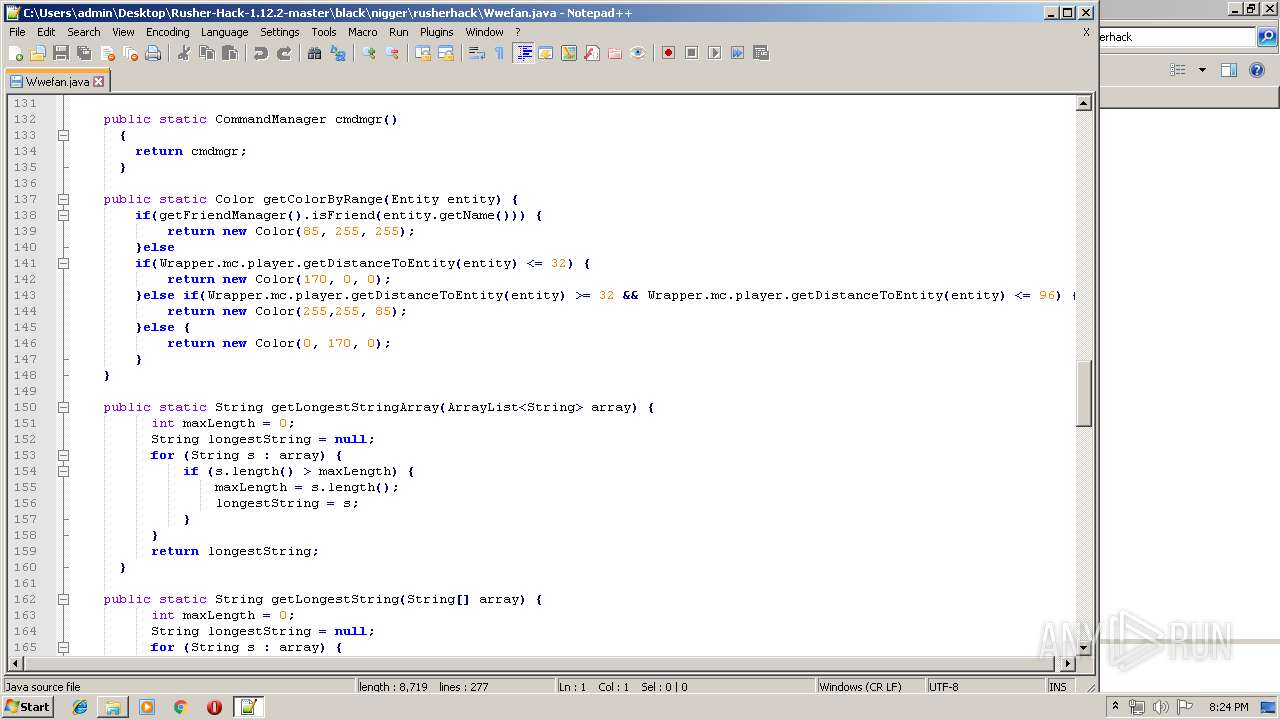1280x720 pixels.
Task: Toggle show all characters pilcrow icon
Action: [x=499, y=53]
